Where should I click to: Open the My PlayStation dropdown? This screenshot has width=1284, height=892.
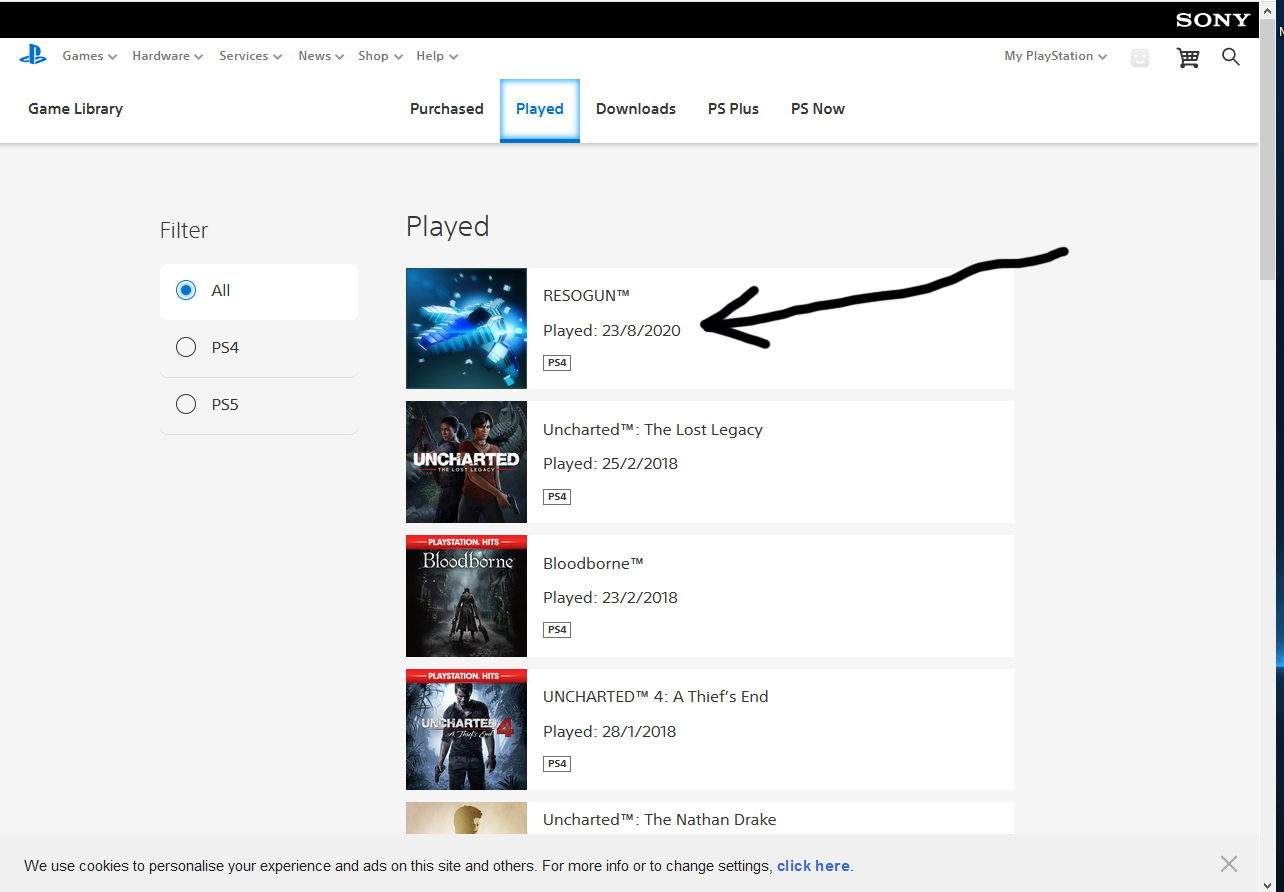1056,56
